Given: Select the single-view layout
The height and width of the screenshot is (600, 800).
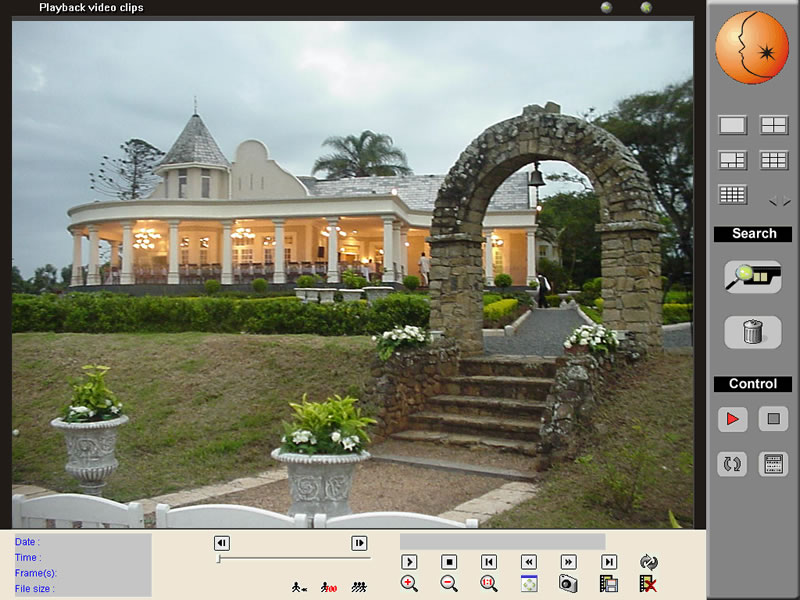Looking at the screenshot, I should tap(733, 125).
